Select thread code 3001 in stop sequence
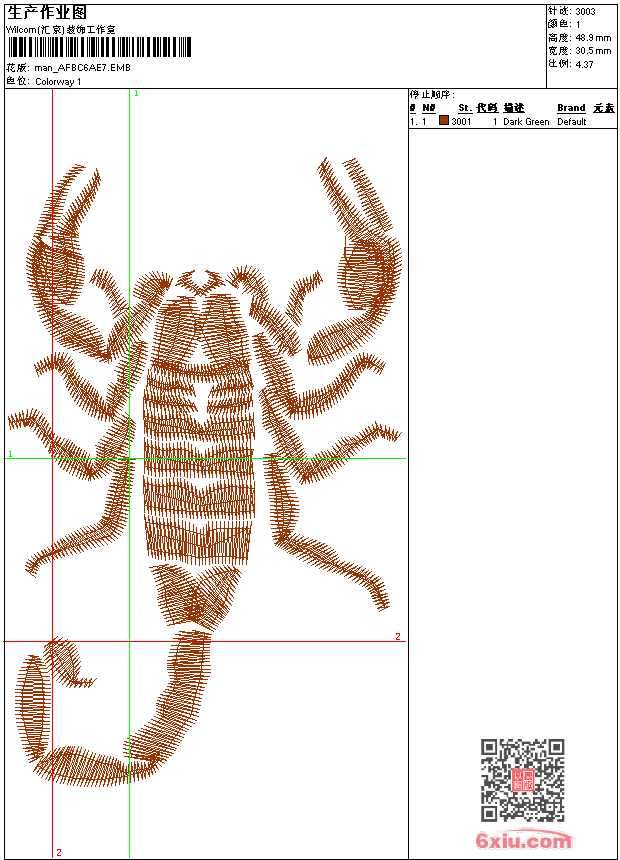The width and height of the screenshot is (620, 860). (x=461, y=122)
